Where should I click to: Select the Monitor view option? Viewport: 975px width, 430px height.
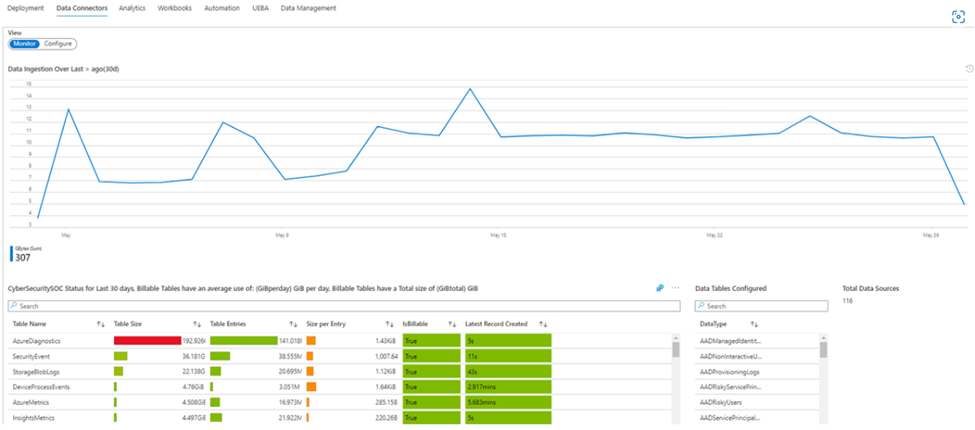(x=25, y=44)
